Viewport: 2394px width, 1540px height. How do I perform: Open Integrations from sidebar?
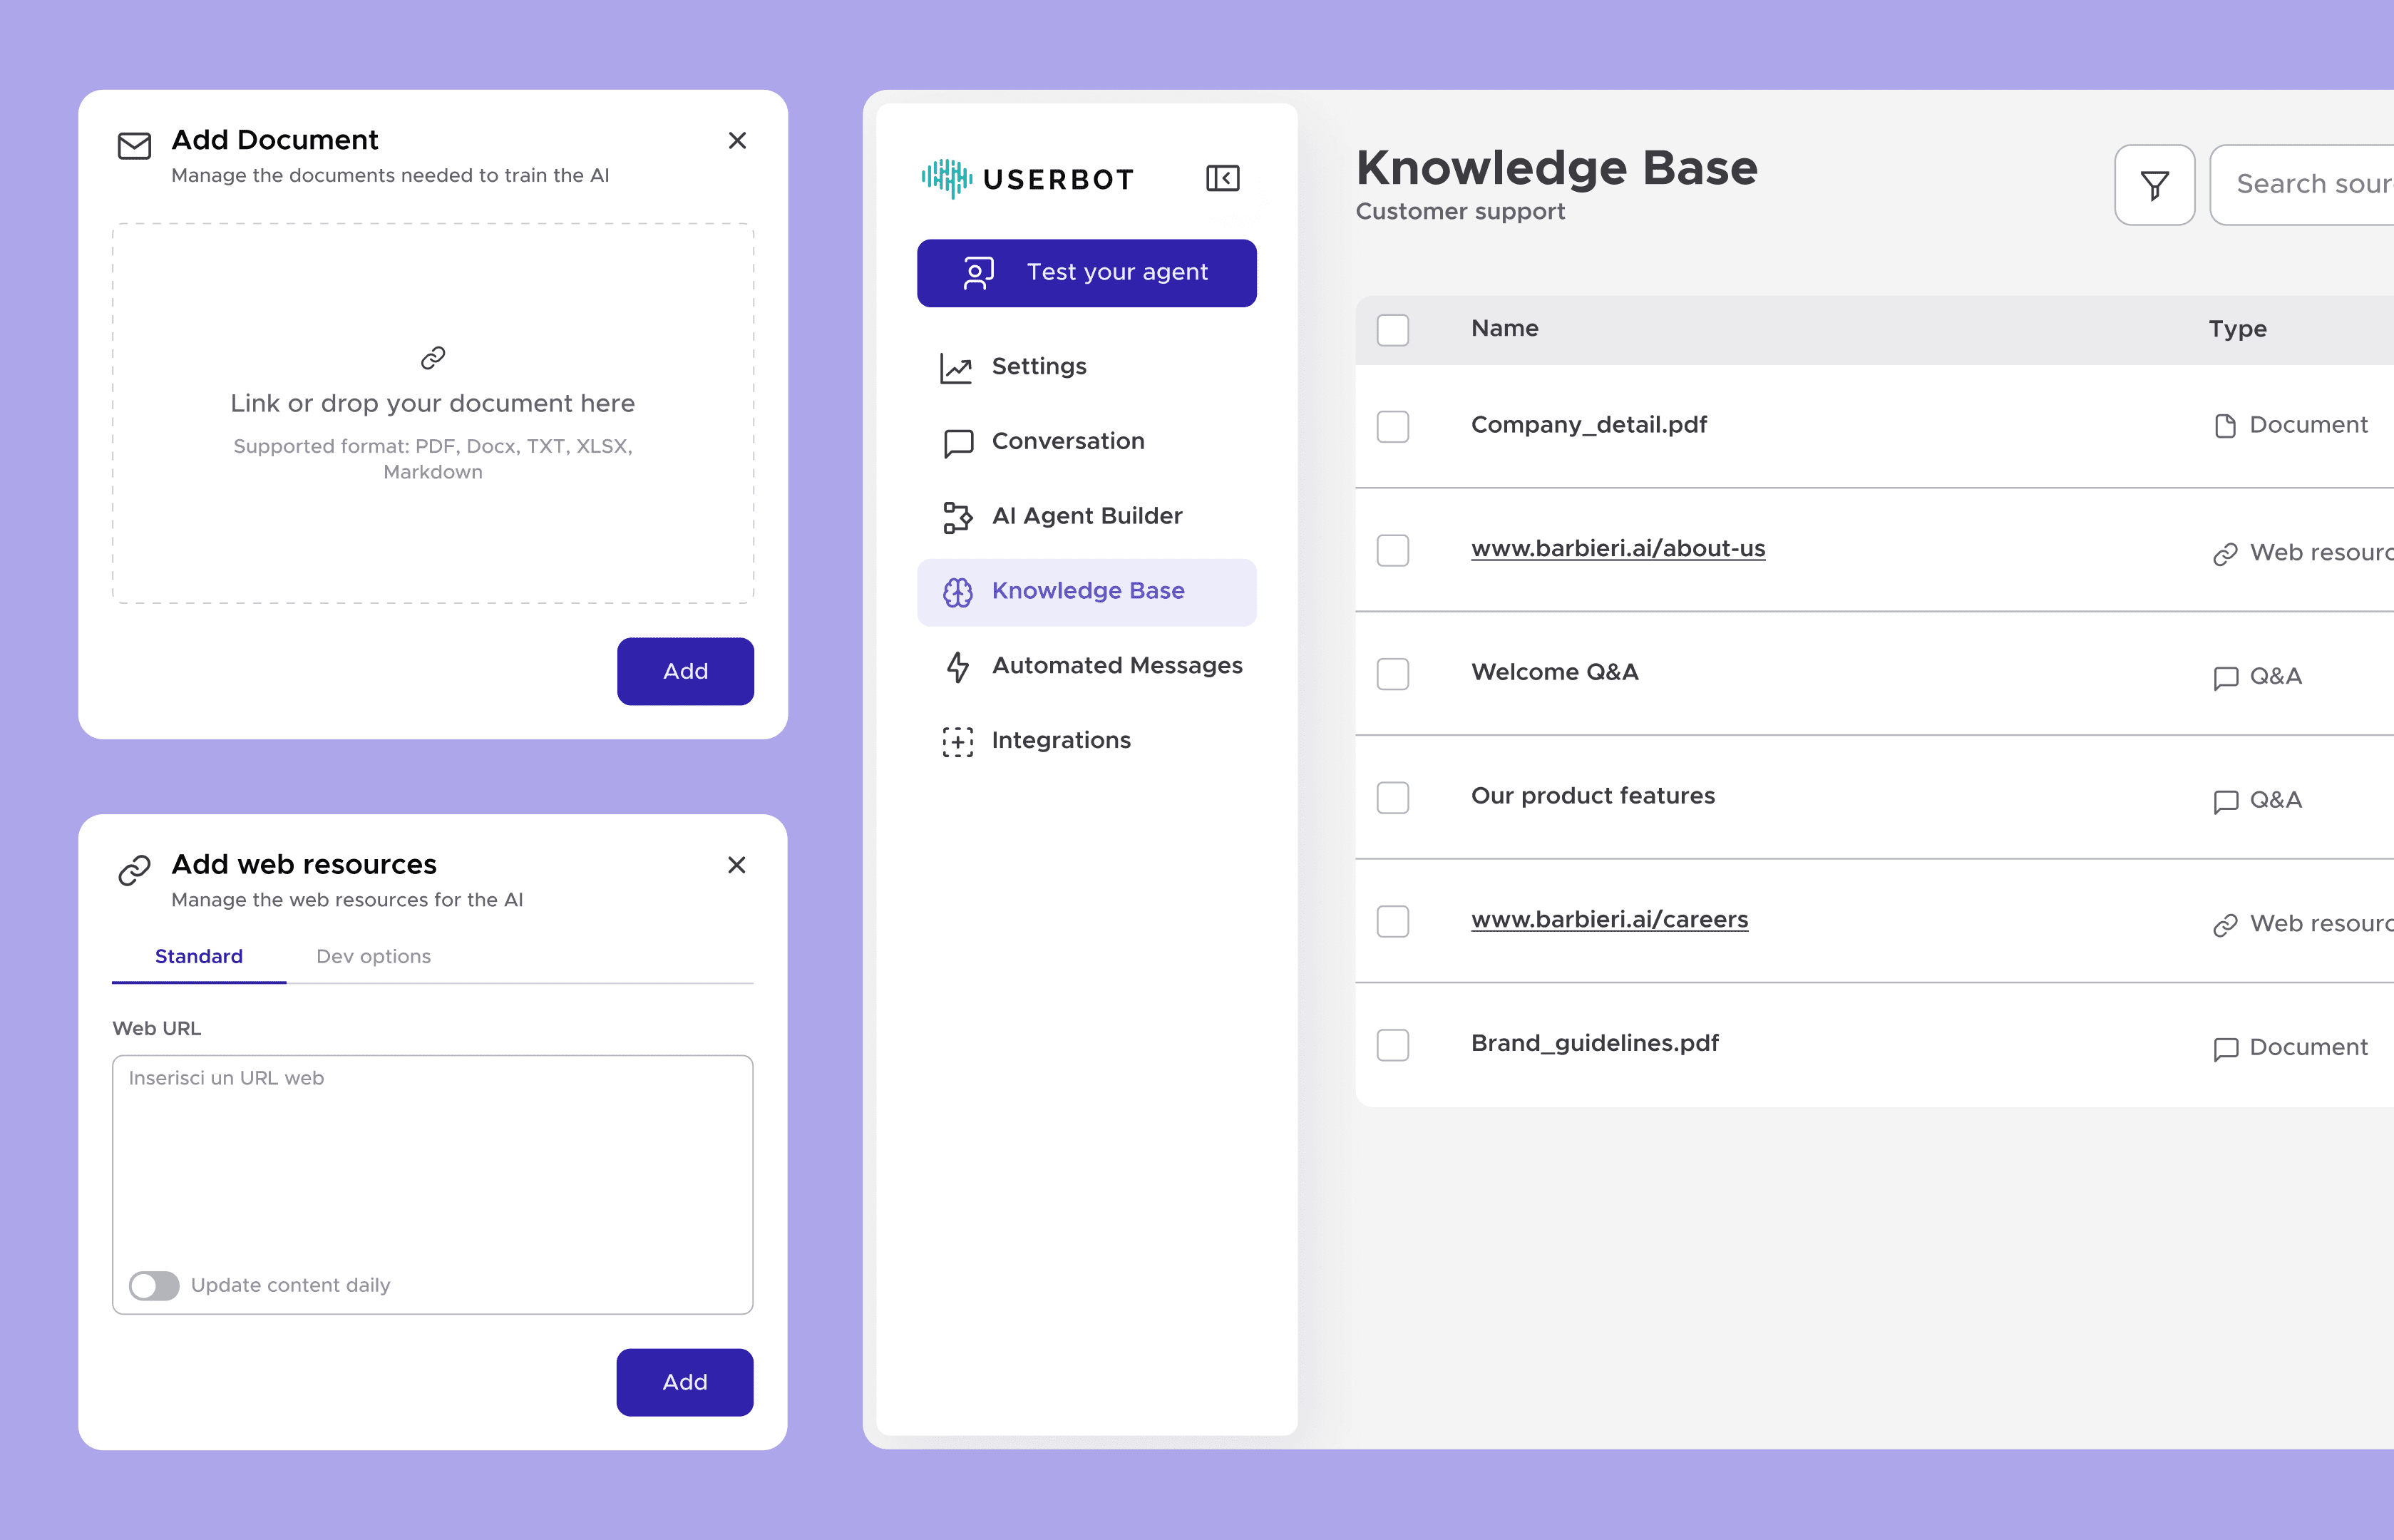tap(1060, 741)
